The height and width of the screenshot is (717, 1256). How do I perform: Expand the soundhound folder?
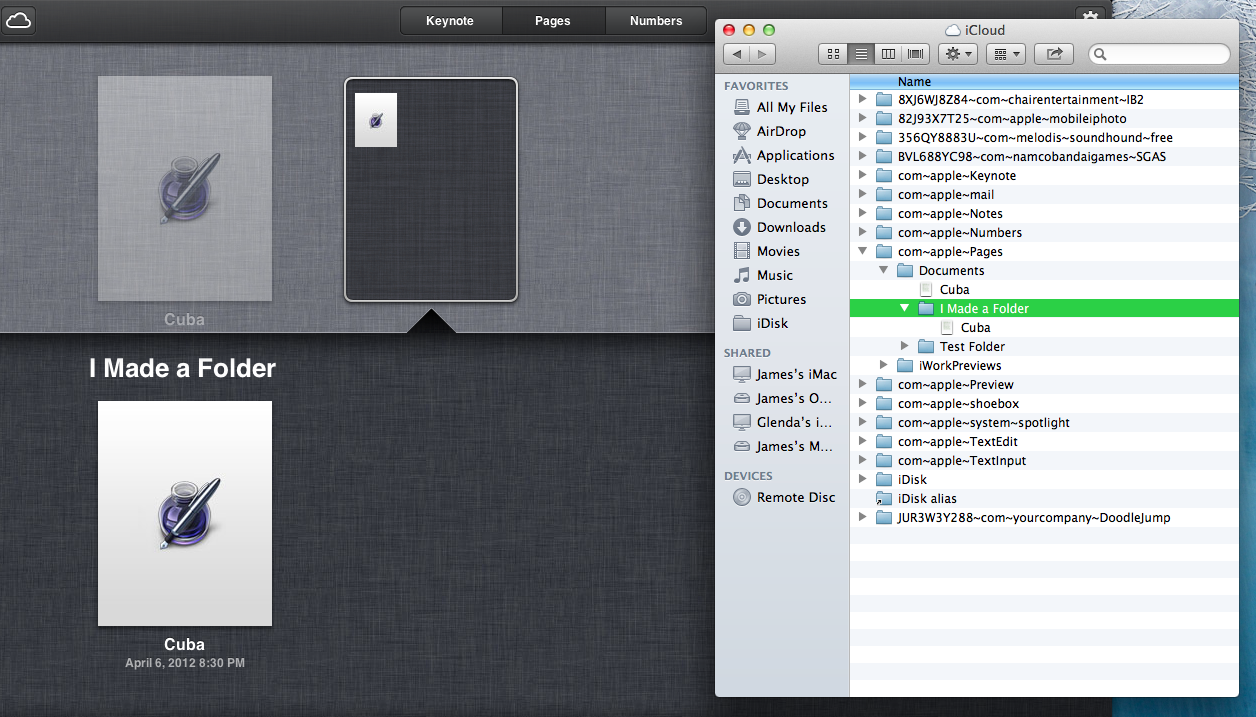click(863, 138)
